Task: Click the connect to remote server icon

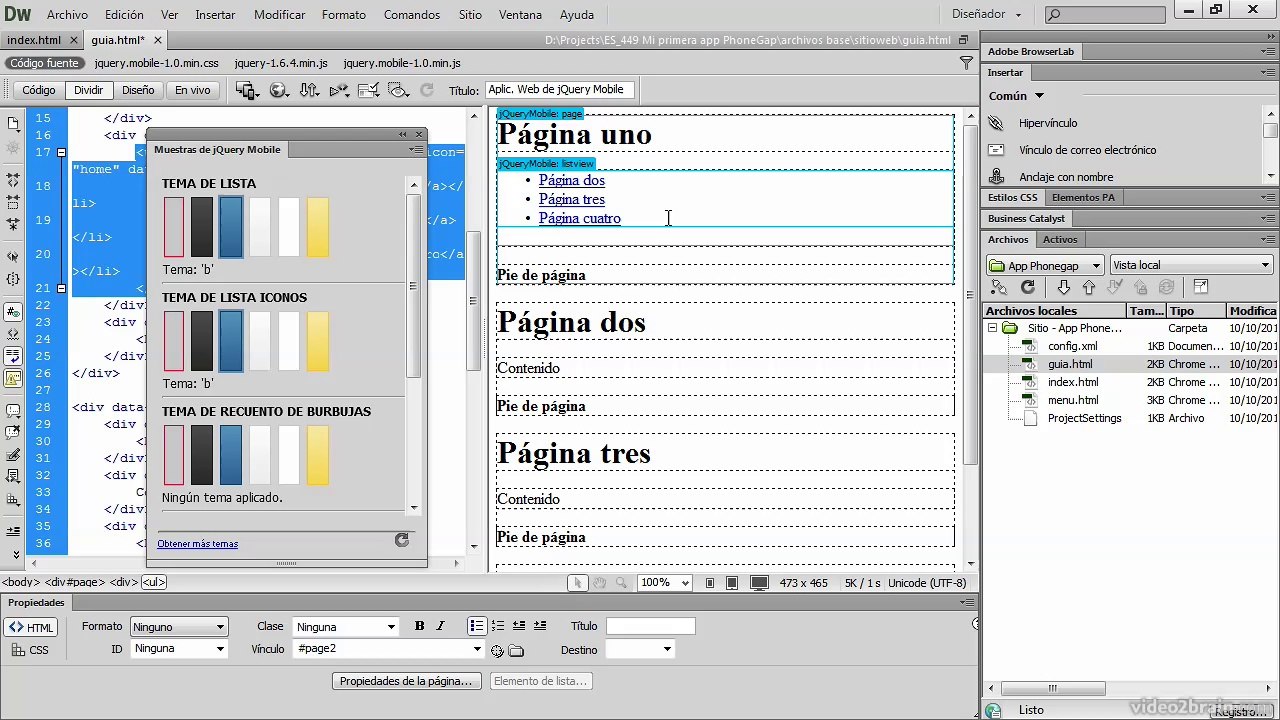Action: click(x=999, y=287)
